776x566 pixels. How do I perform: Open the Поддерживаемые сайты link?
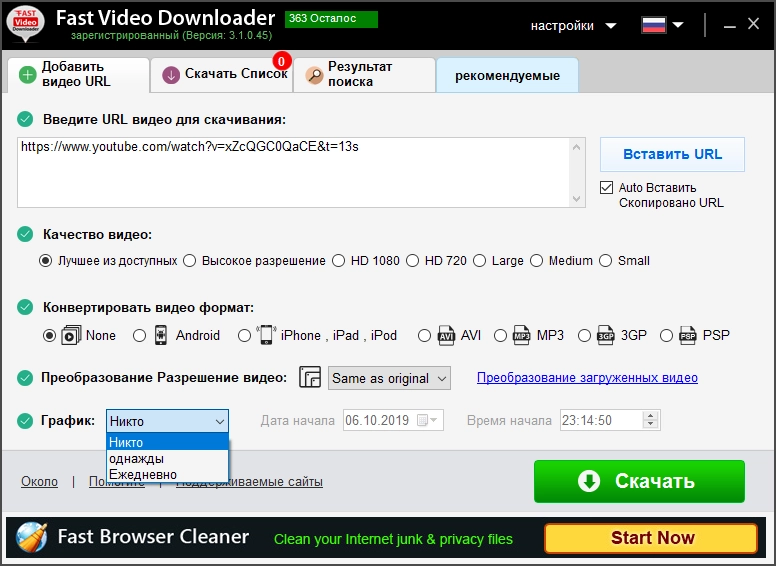tap(249, 482)
